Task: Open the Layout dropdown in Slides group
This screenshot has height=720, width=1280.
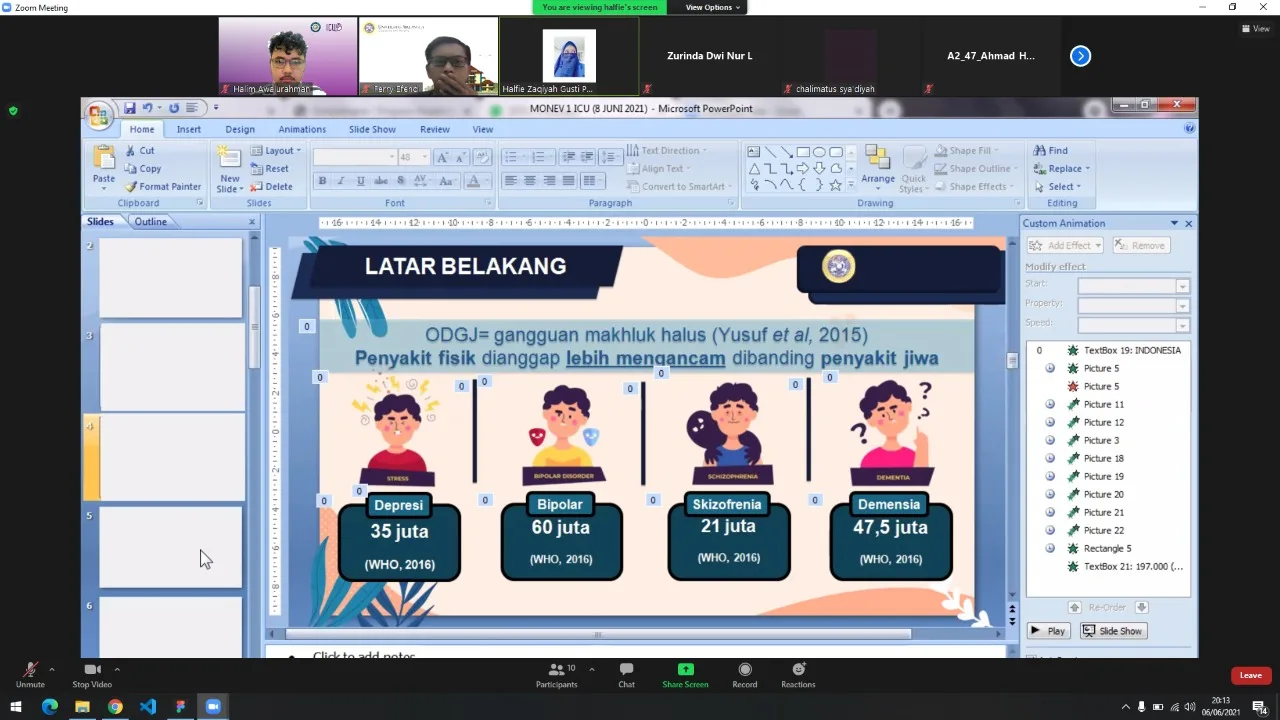Action: click(275, 151)
